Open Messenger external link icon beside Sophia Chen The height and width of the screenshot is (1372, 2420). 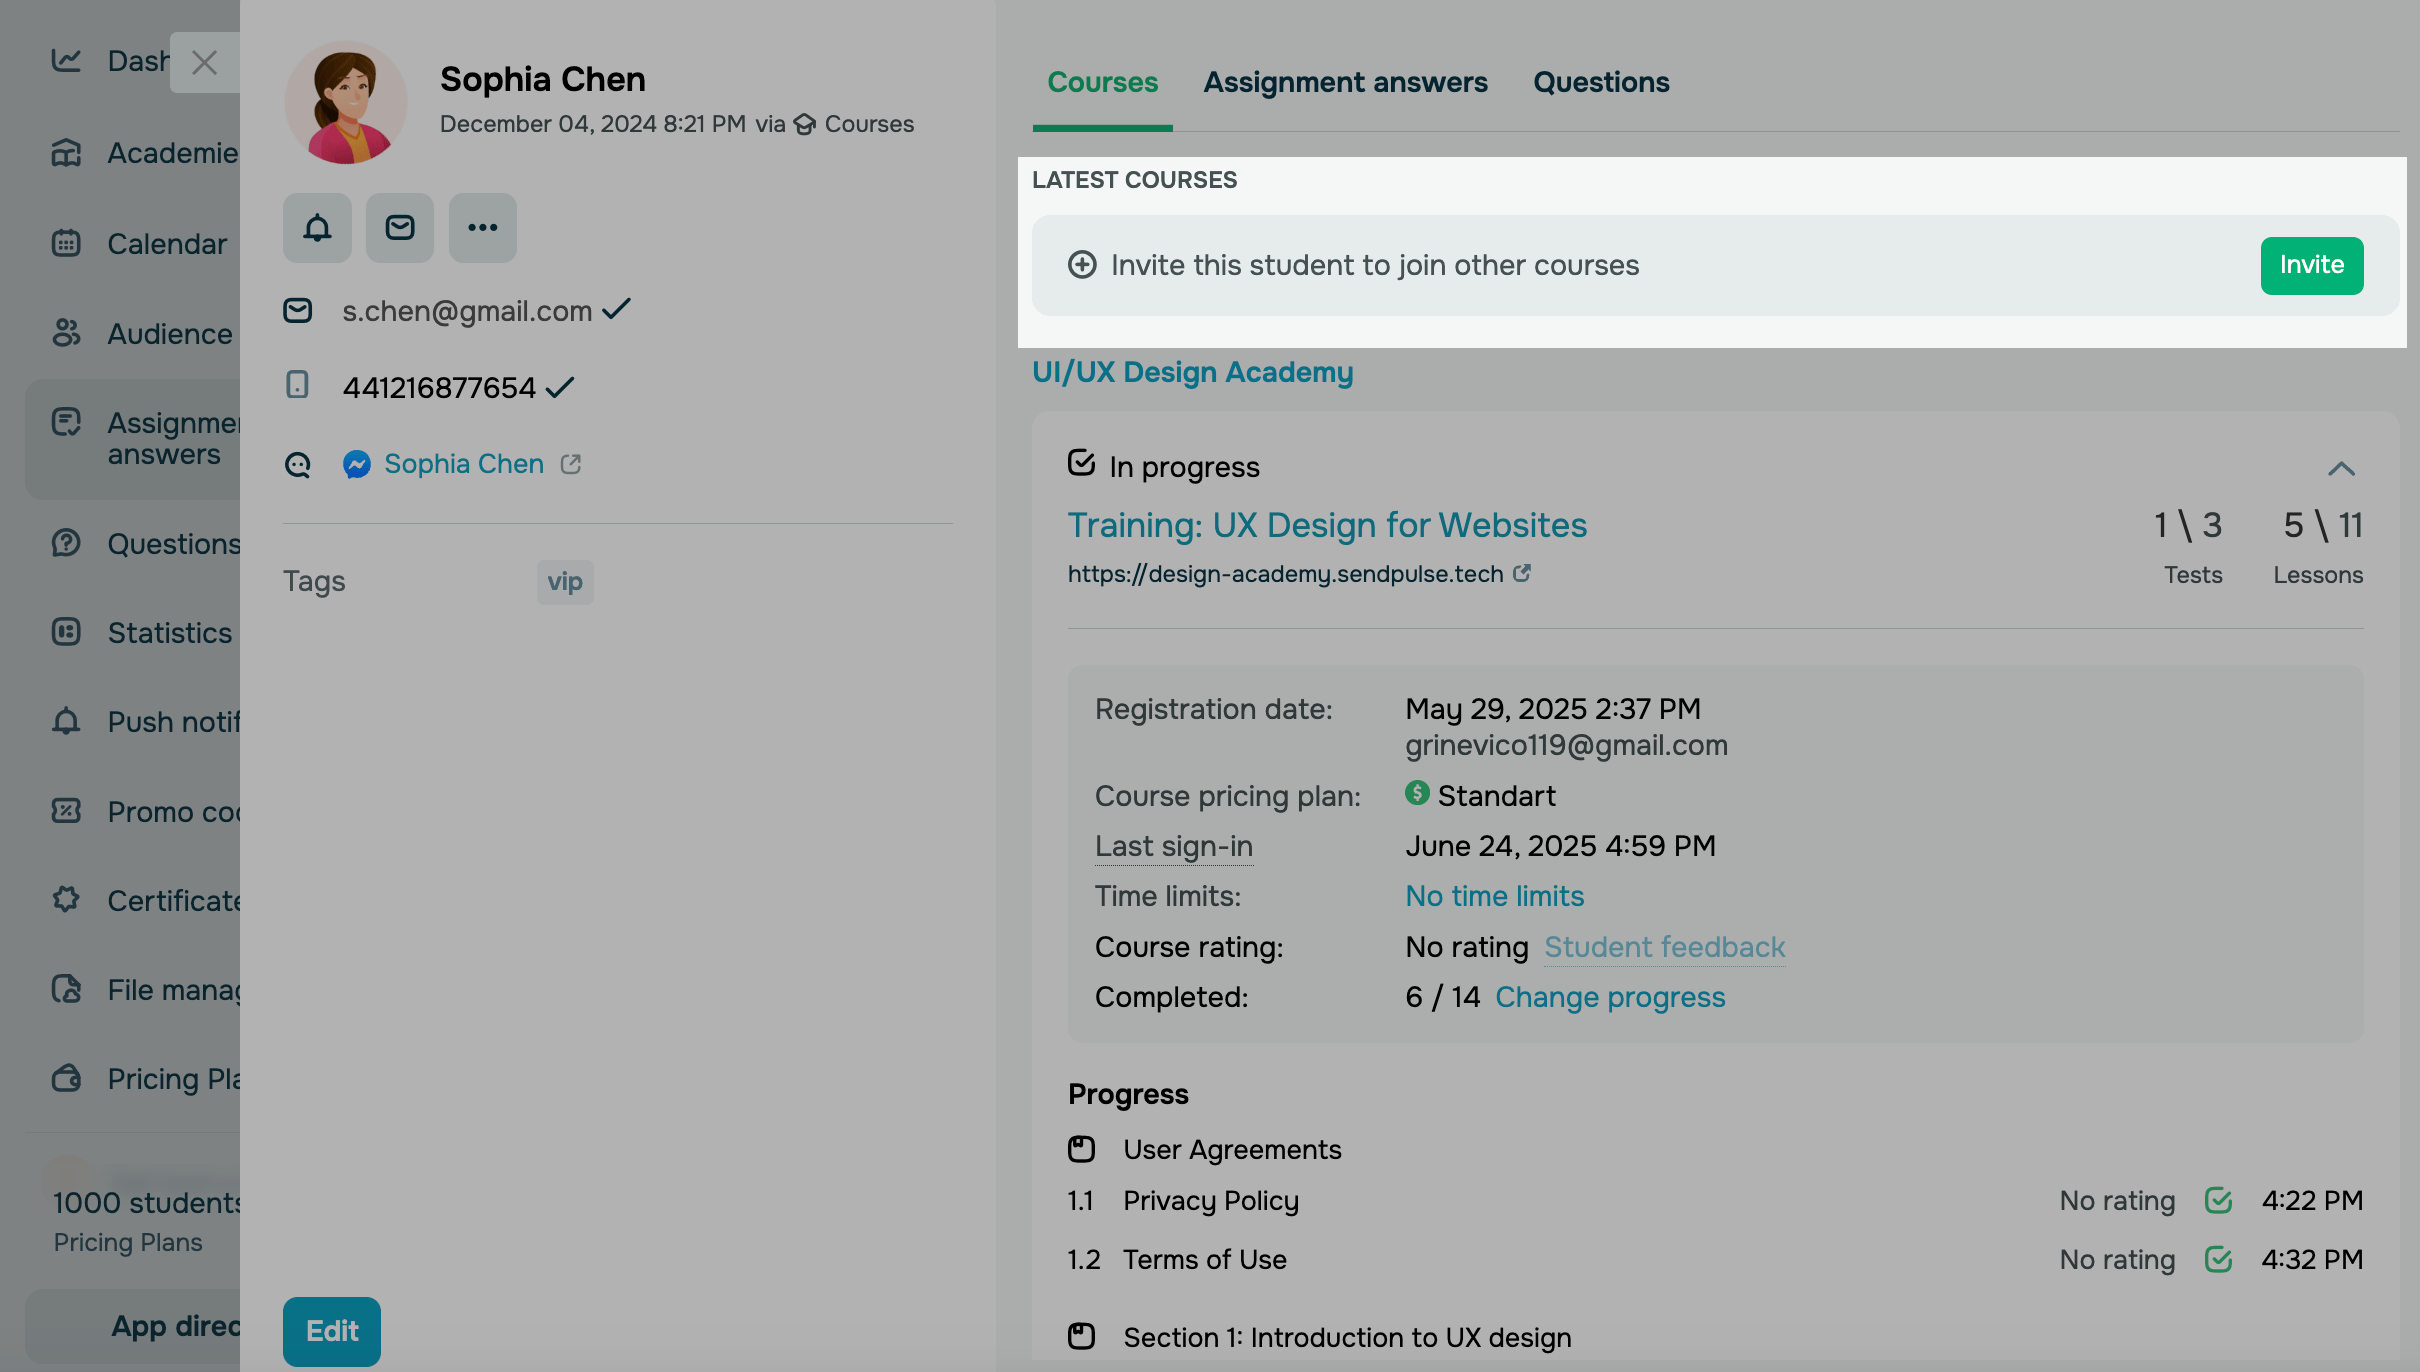[x=571, y=464]
